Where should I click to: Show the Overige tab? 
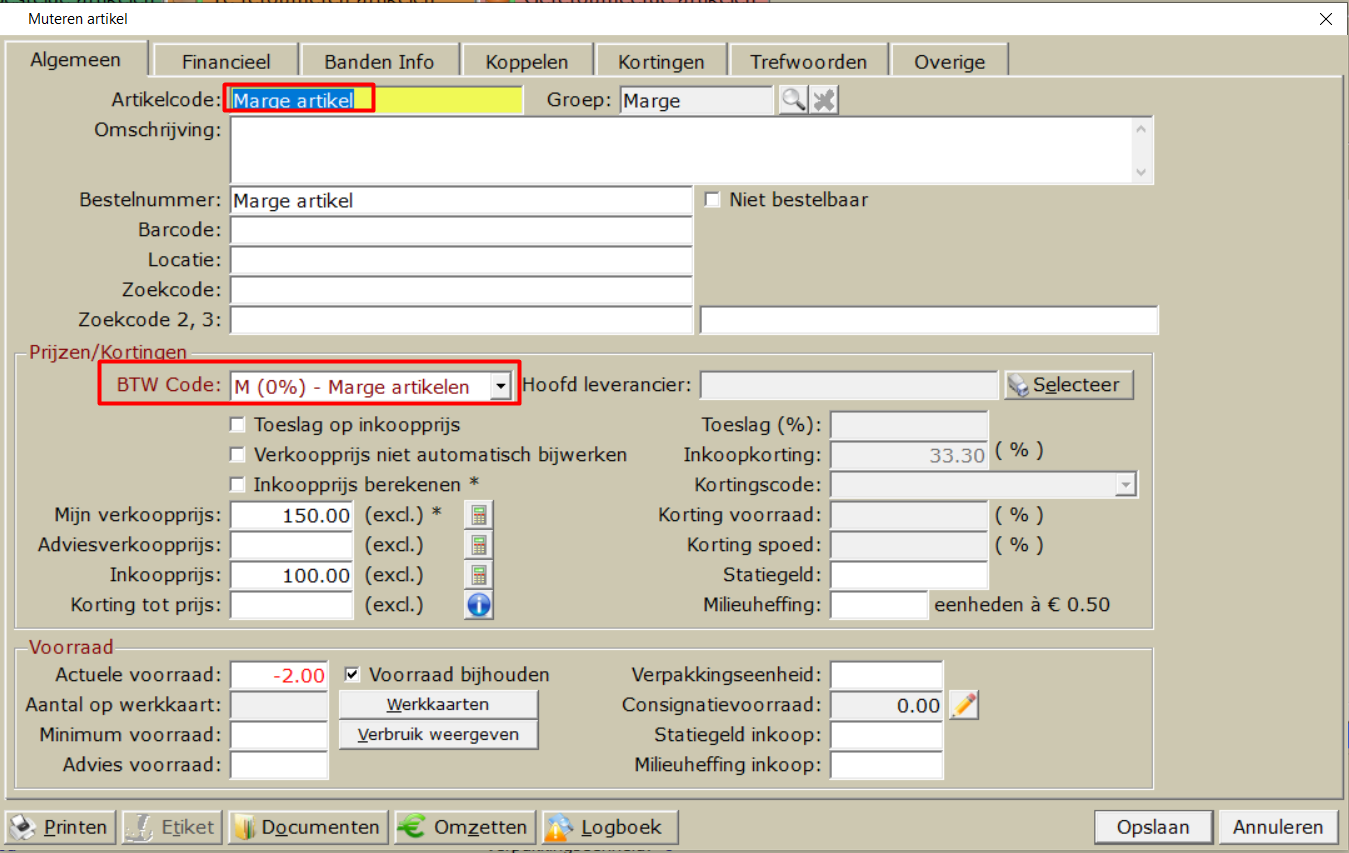[x=949, y=61]
